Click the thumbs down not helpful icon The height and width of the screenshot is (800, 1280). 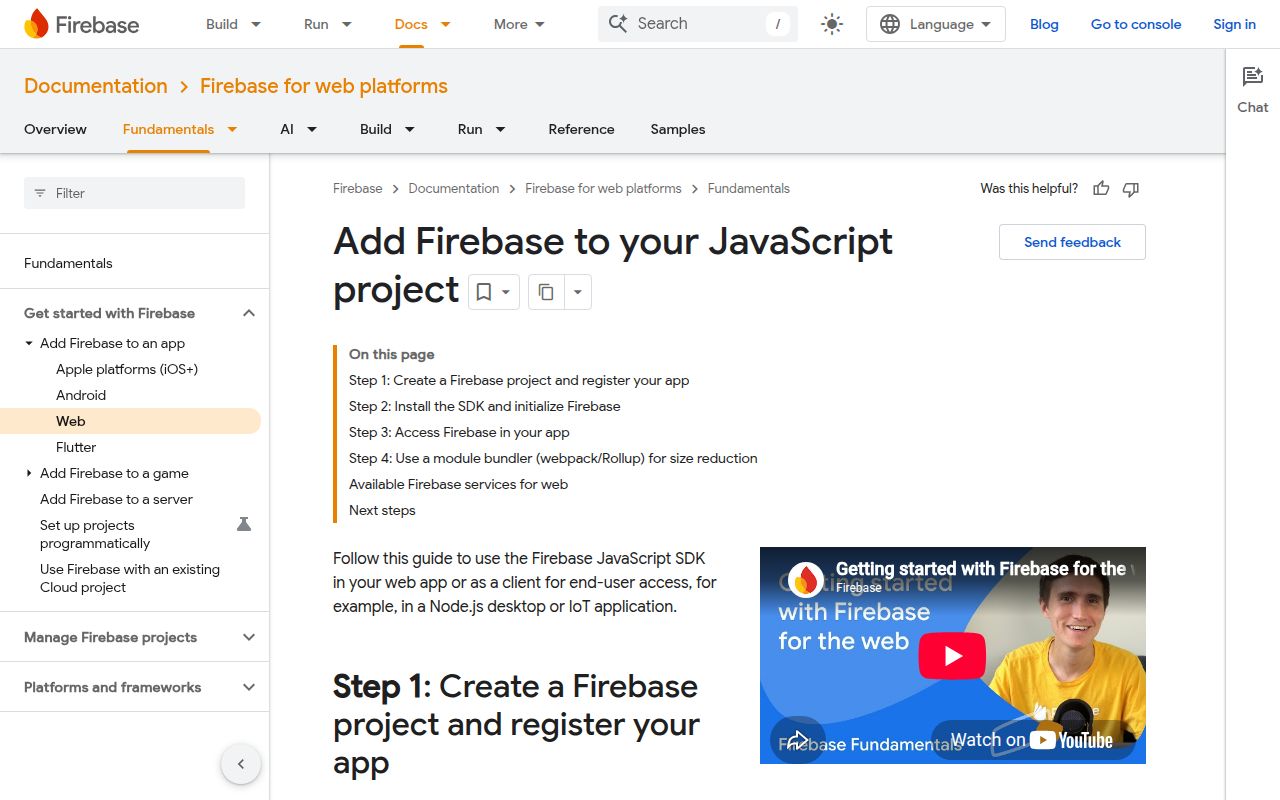click(1131, 188)
